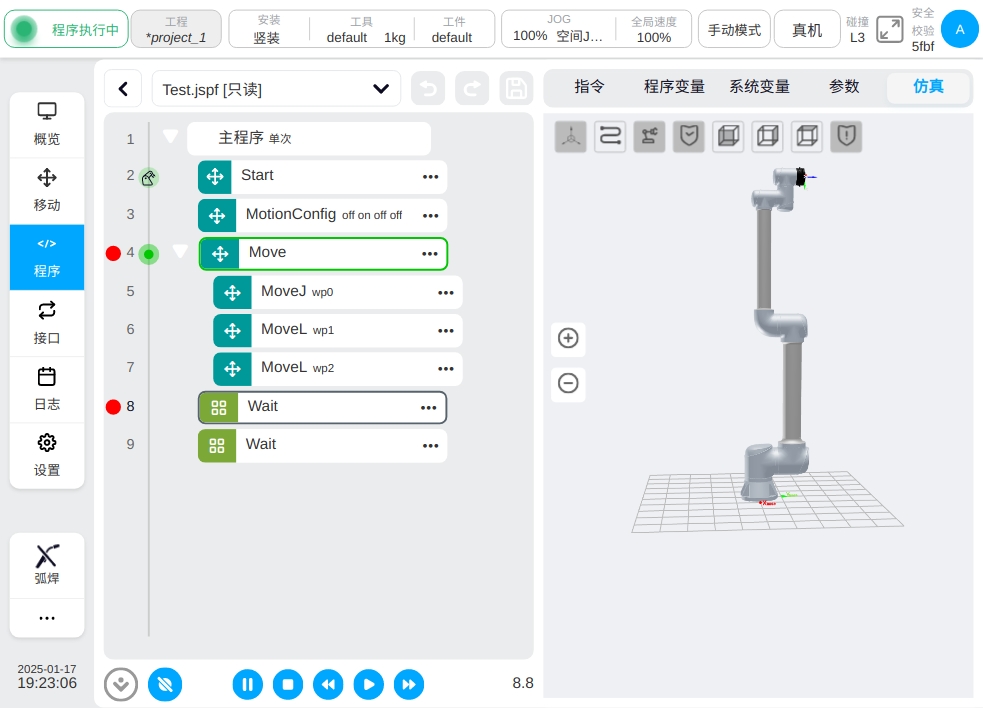Viewport: 983px width, 708px height.
Task: Stop the program execution
Action: [288, 684]
